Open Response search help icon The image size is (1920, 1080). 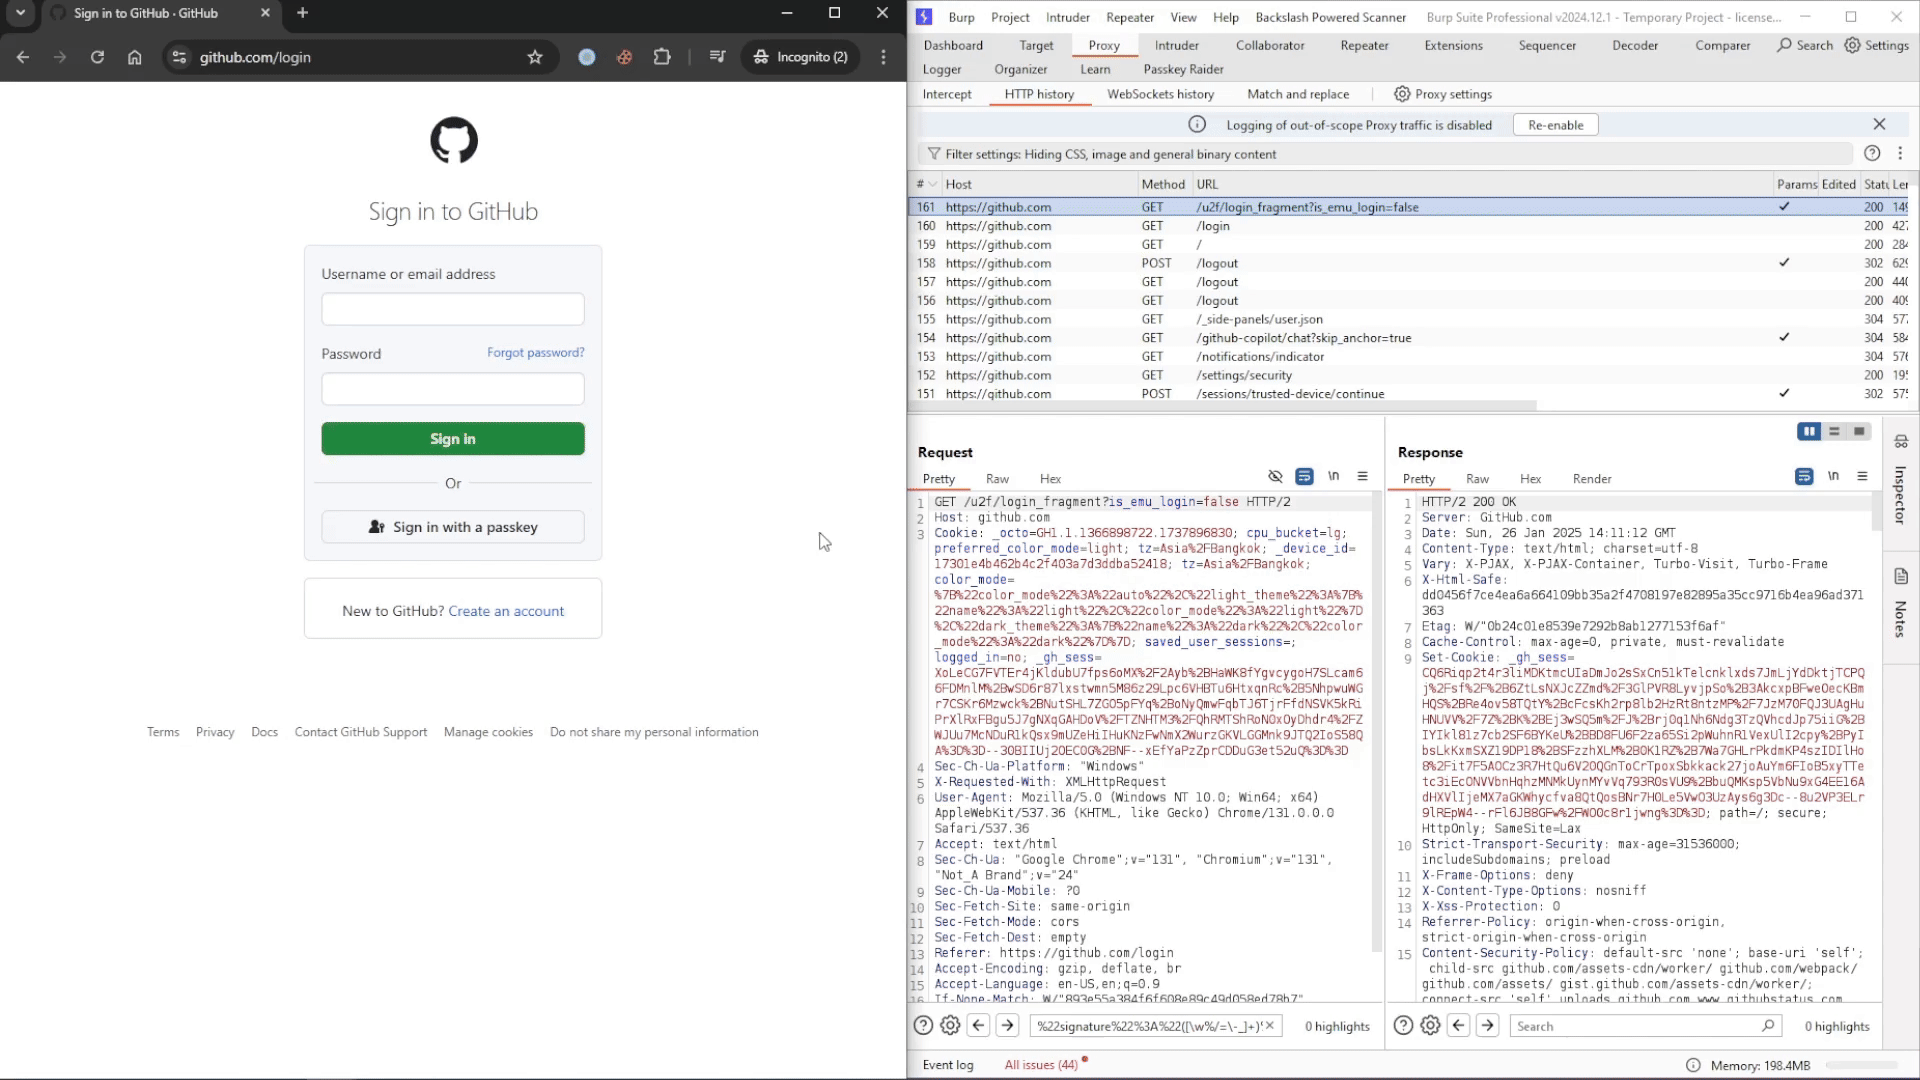[x=1403, y=1025]
